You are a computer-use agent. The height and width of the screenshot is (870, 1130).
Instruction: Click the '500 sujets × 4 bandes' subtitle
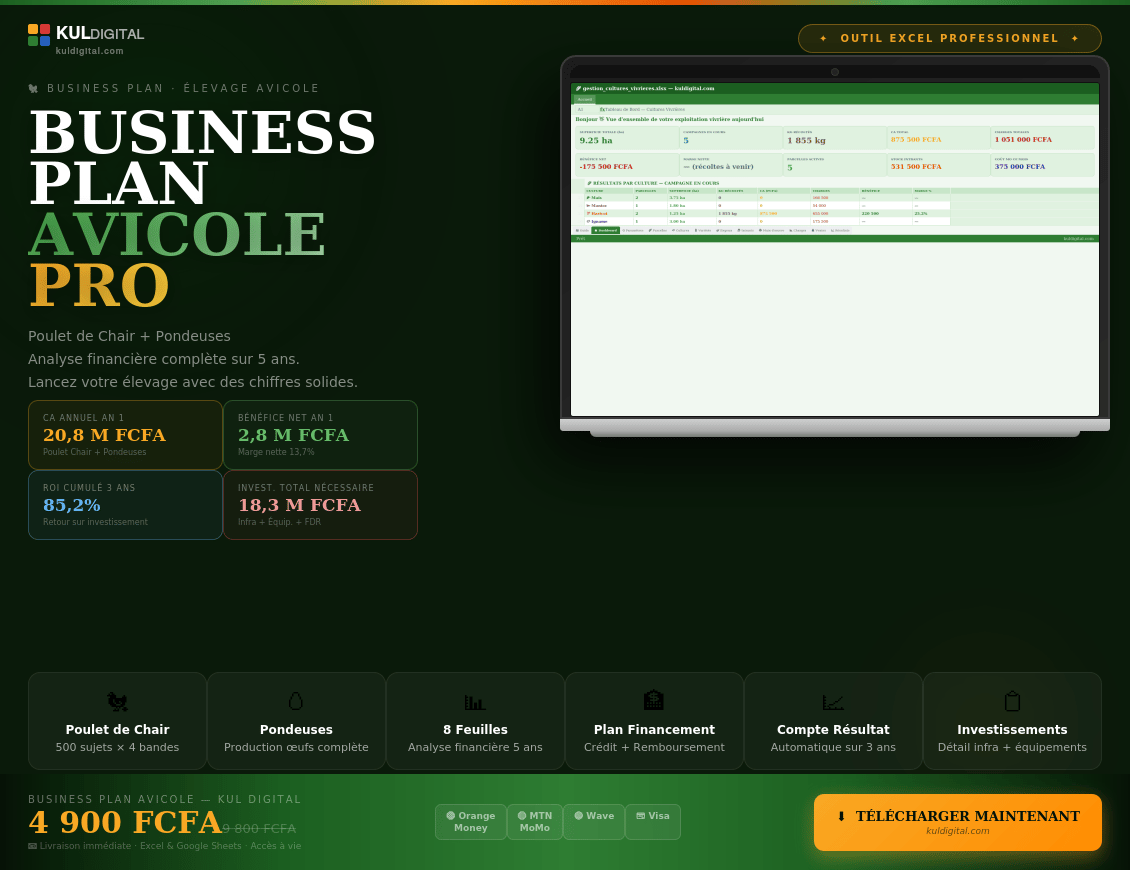117,747
